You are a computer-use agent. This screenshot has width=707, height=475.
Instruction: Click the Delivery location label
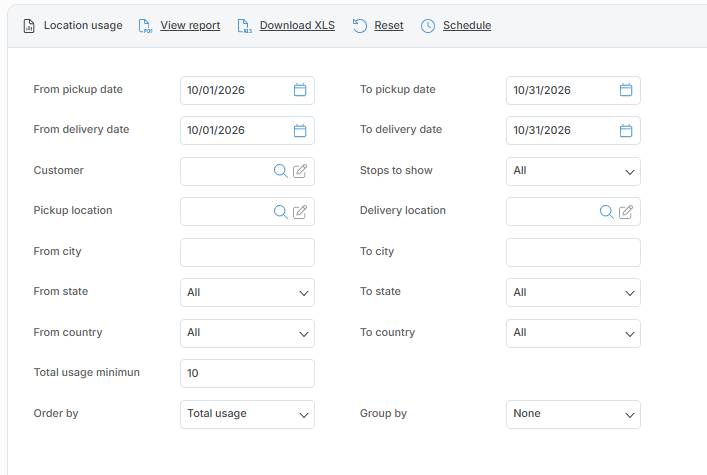click(x=403, y=210)
